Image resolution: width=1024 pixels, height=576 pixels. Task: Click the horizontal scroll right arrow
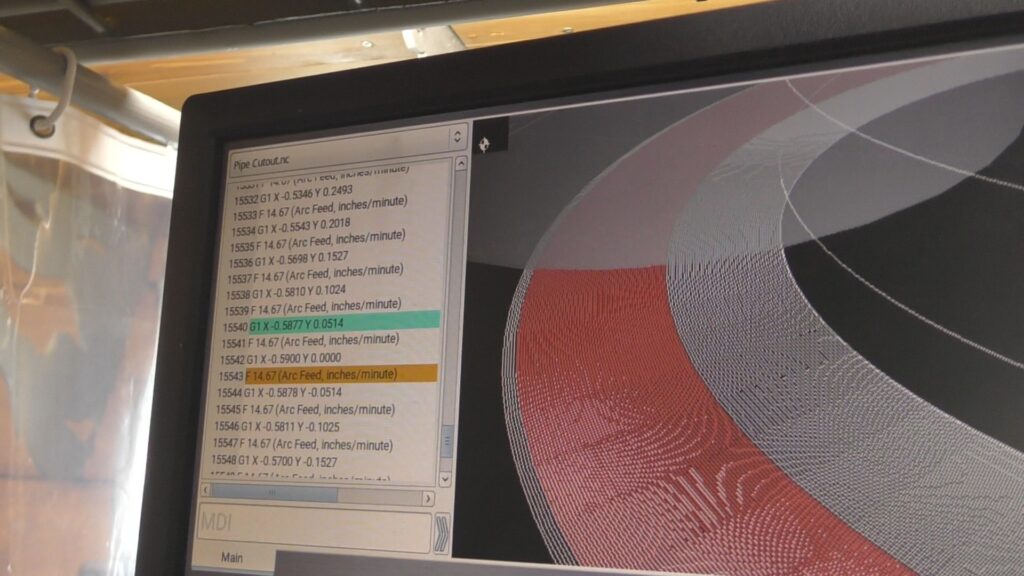[x=428, y=498]
